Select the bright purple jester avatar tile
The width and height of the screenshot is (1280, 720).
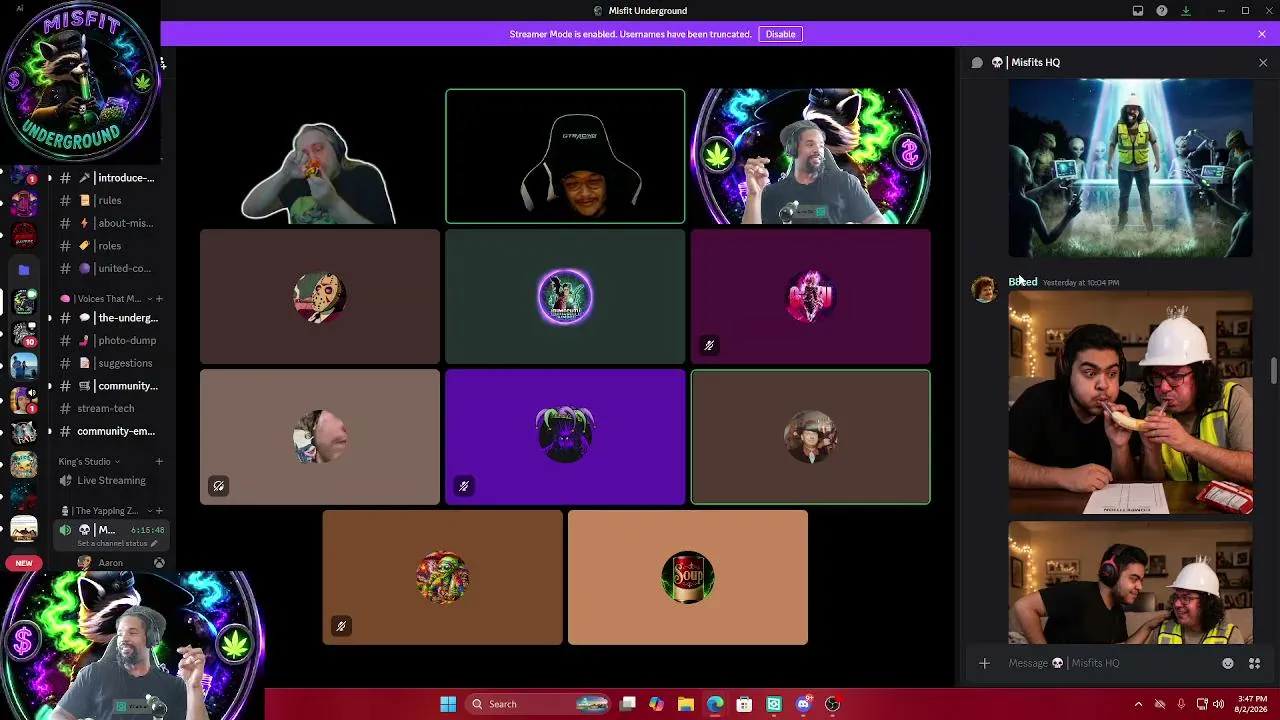(565, 437)
